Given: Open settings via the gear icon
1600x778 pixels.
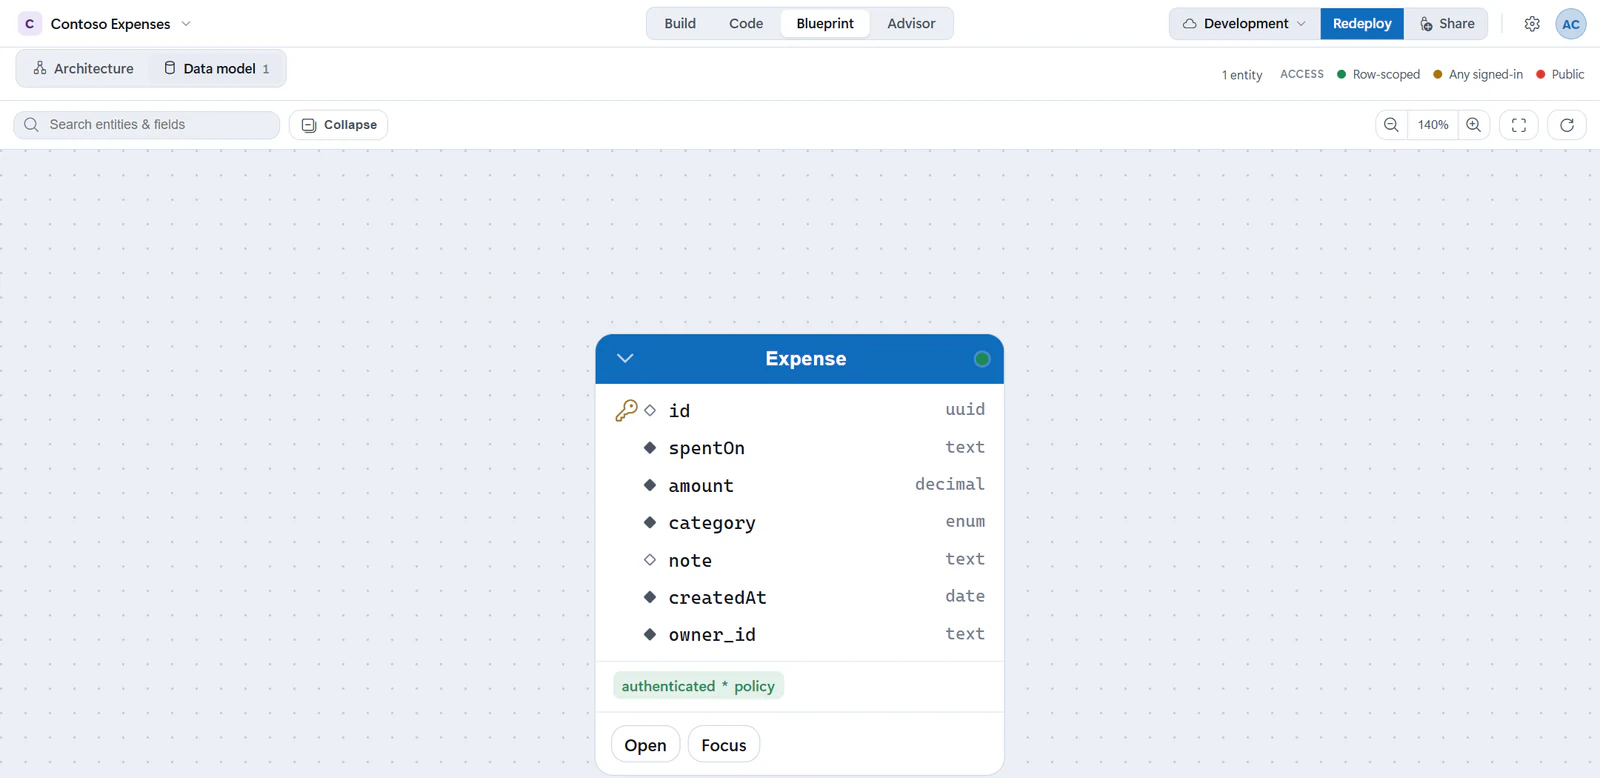Looking at the screenshot, I should (x=1532, y=24).
